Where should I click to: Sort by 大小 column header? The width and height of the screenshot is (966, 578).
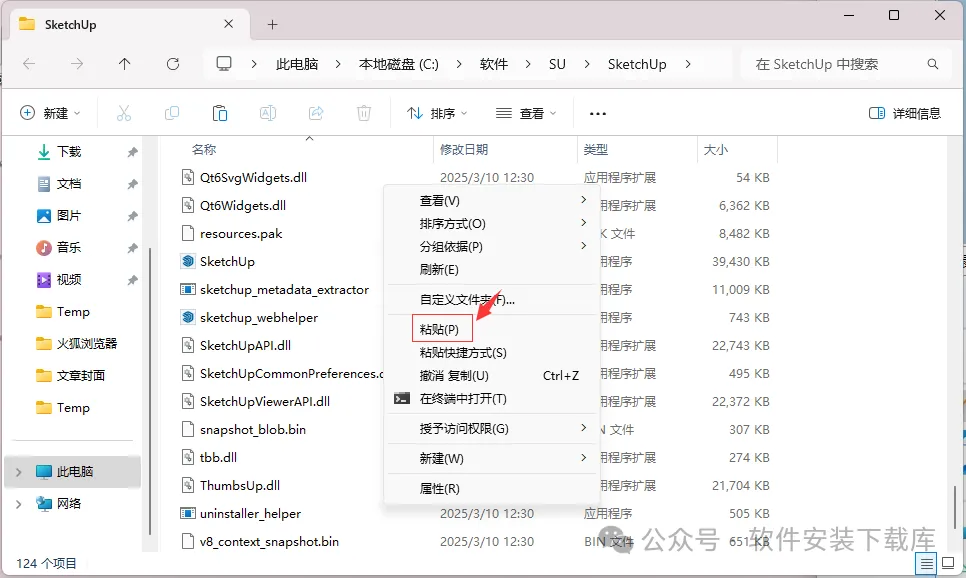click(715, 150)
